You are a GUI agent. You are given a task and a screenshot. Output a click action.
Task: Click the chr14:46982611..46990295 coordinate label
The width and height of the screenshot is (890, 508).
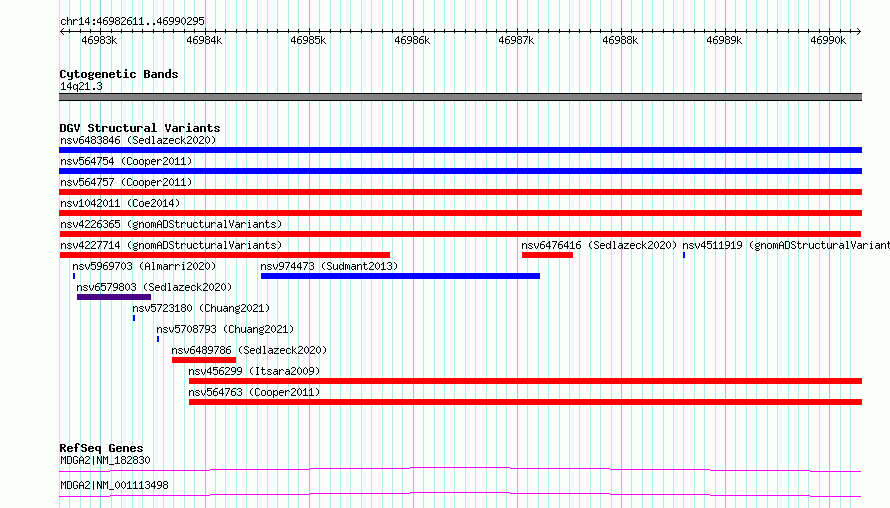[x=132, y=21]
